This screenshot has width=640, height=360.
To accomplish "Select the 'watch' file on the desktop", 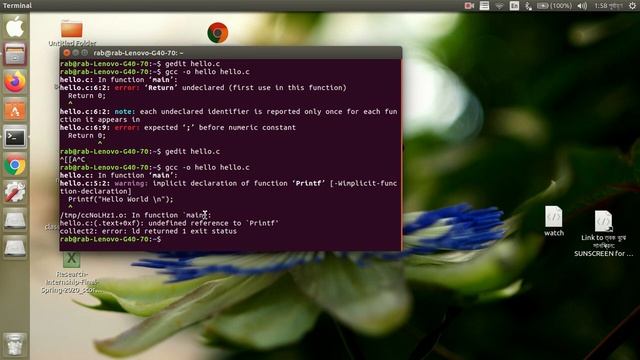I will (x=553, y=221).
